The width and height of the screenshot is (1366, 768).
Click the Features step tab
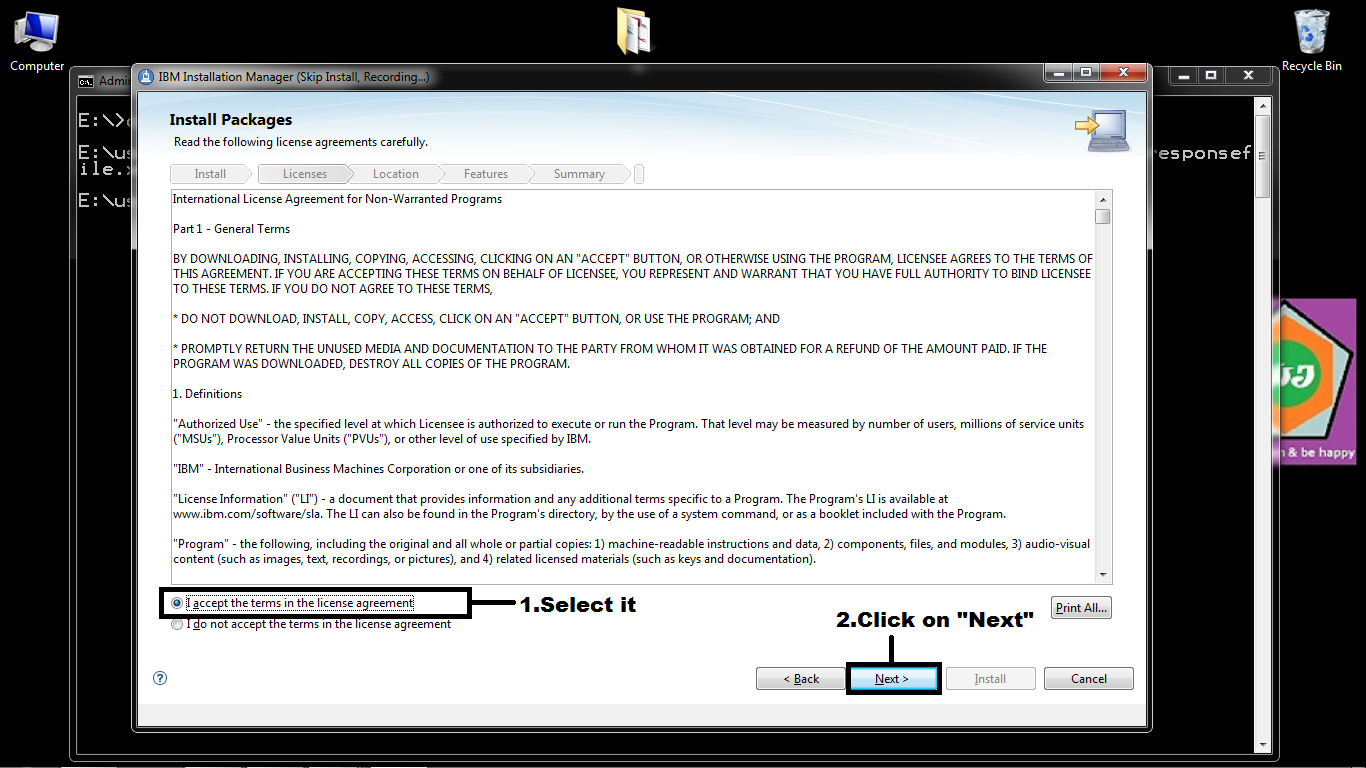tap(486, 173)
